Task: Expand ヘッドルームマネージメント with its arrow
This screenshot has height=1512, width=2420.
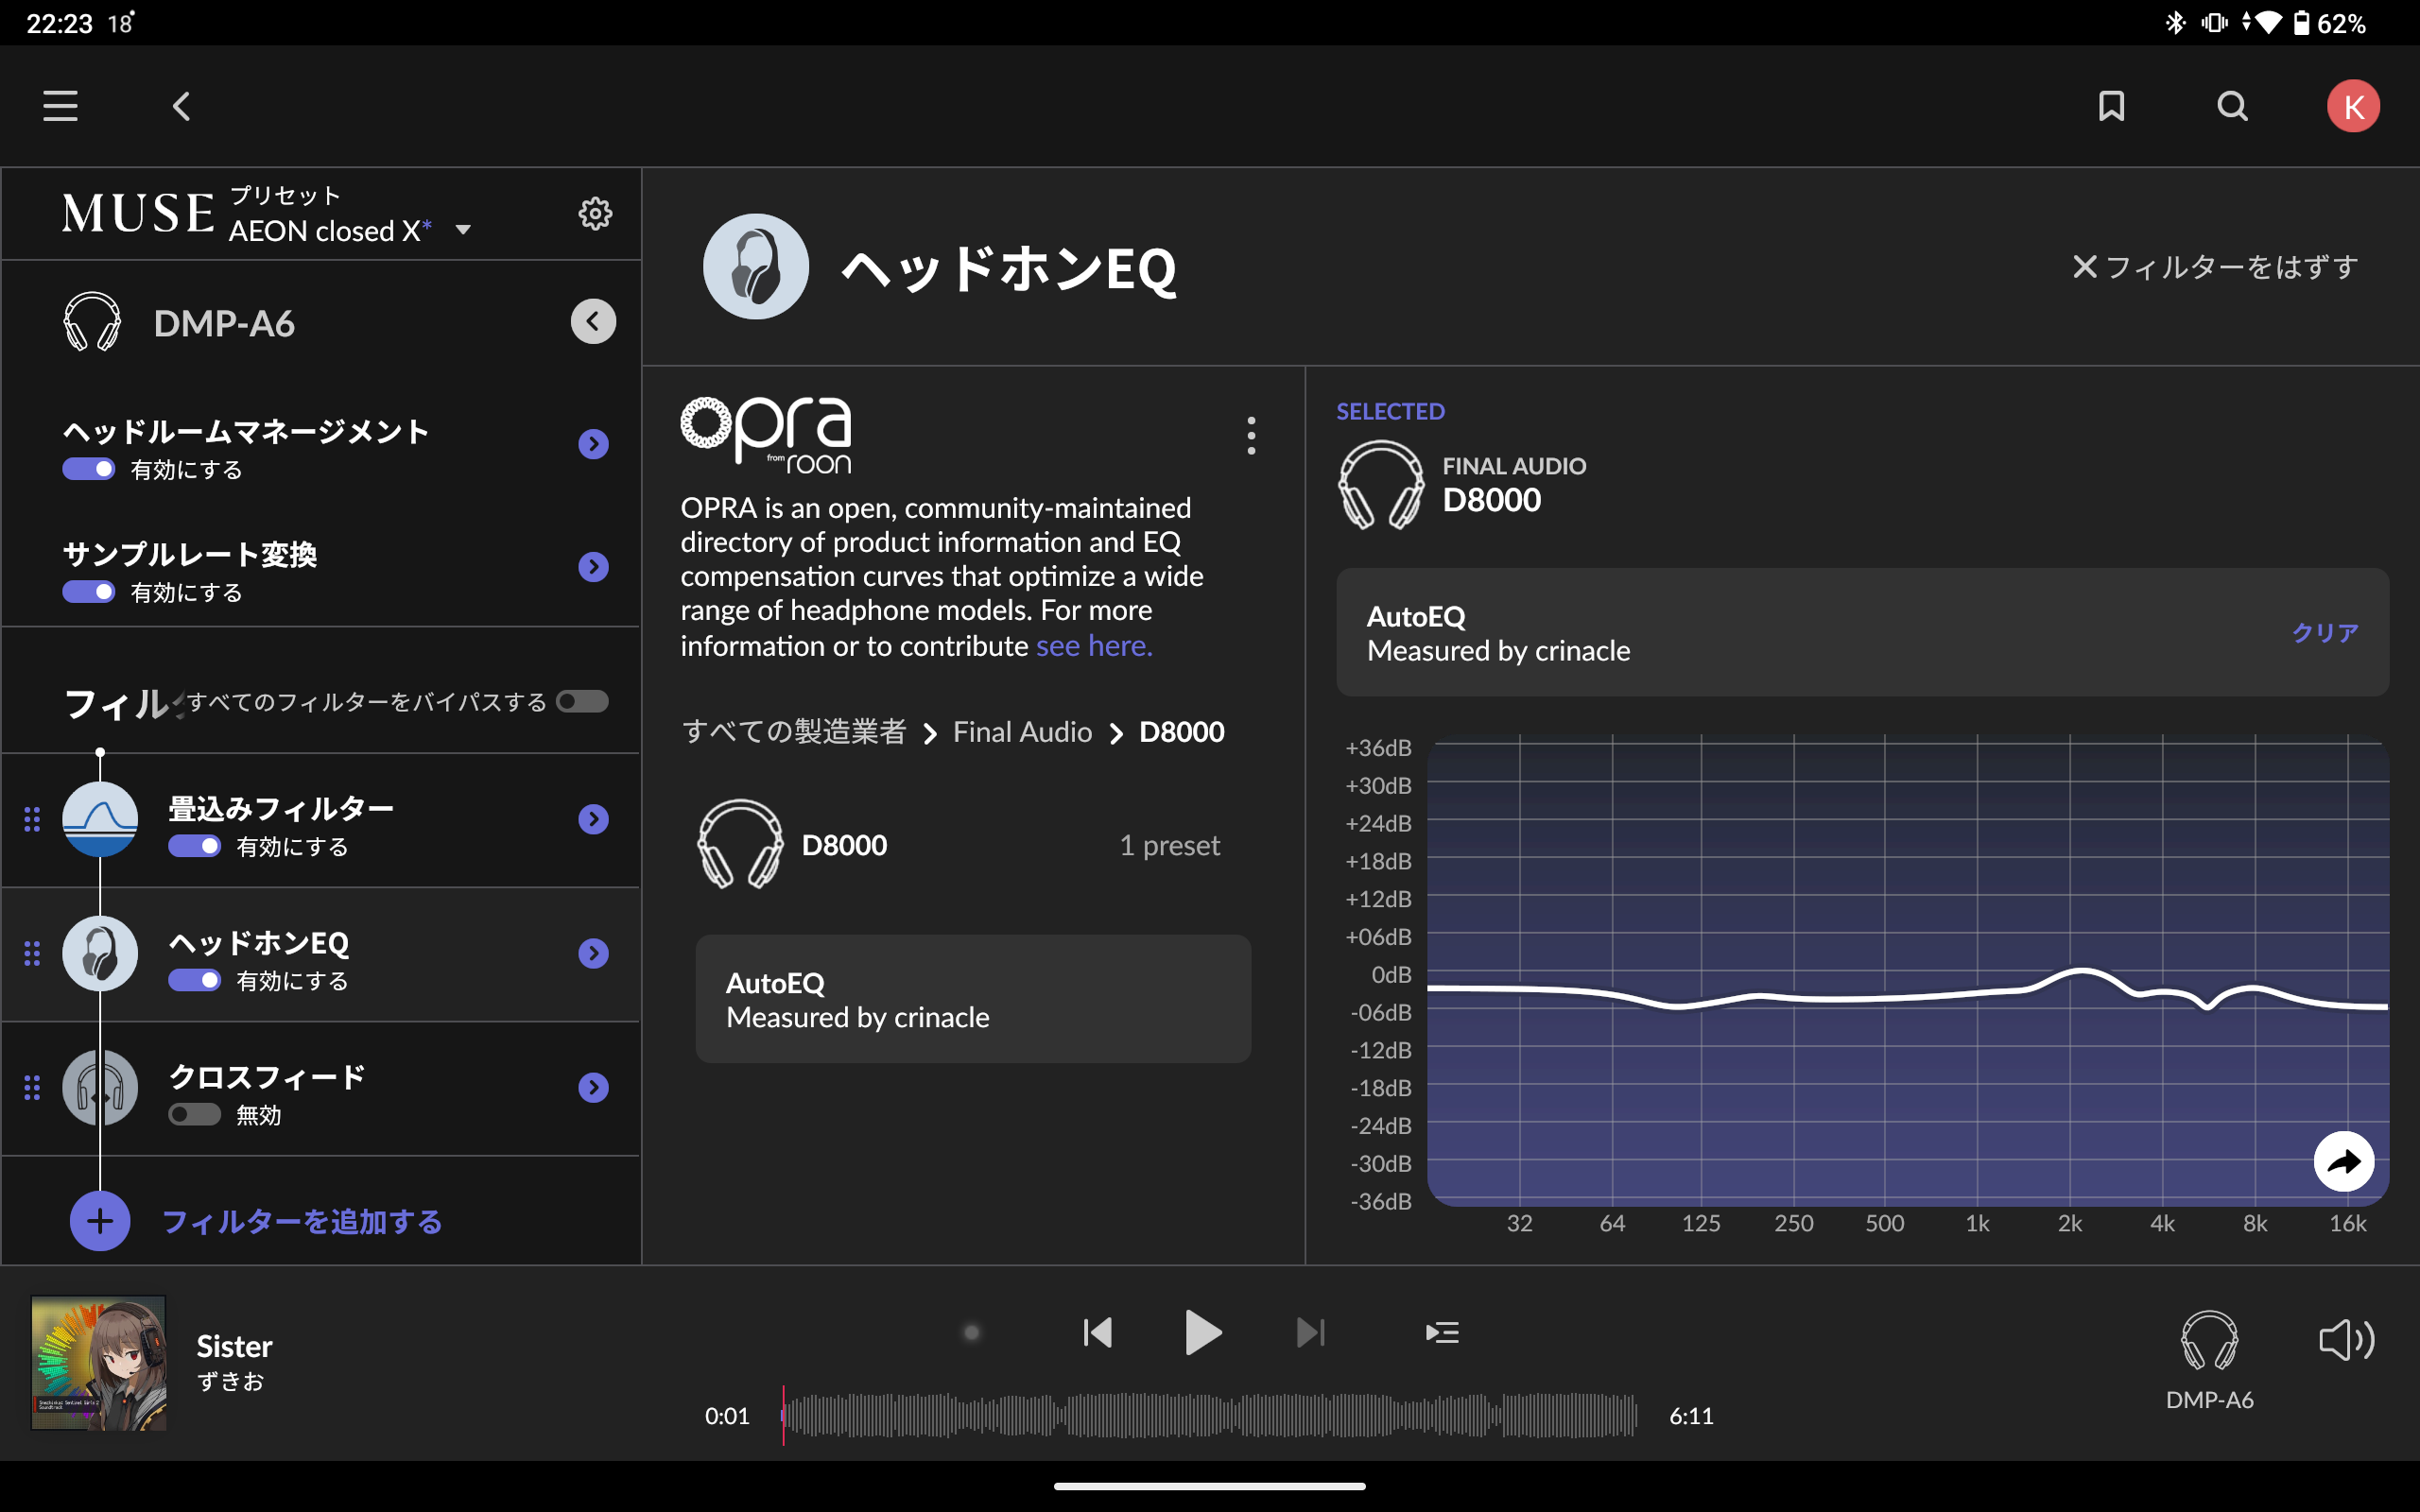Action: click(593, 444)
